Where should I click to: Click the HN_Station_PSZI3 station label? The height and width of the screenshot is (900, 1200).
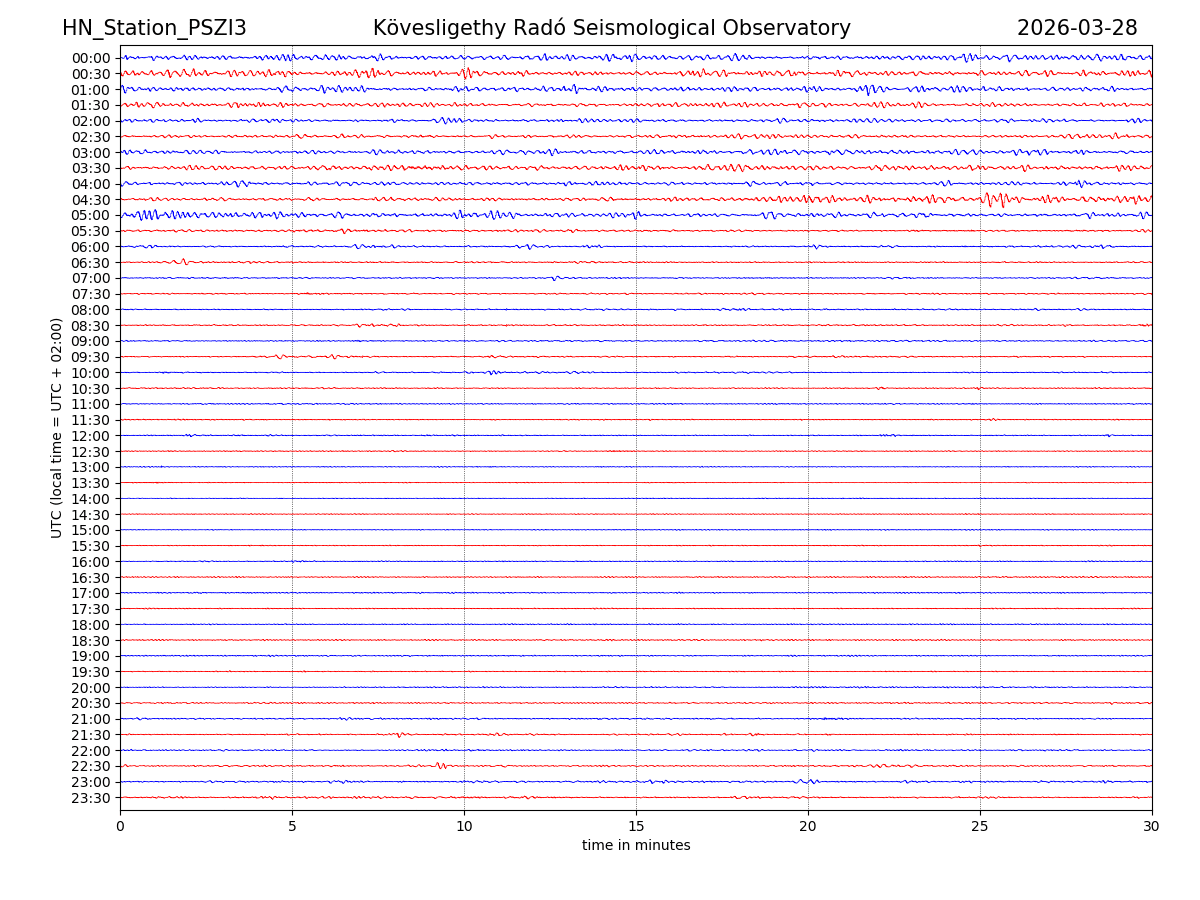154,29
